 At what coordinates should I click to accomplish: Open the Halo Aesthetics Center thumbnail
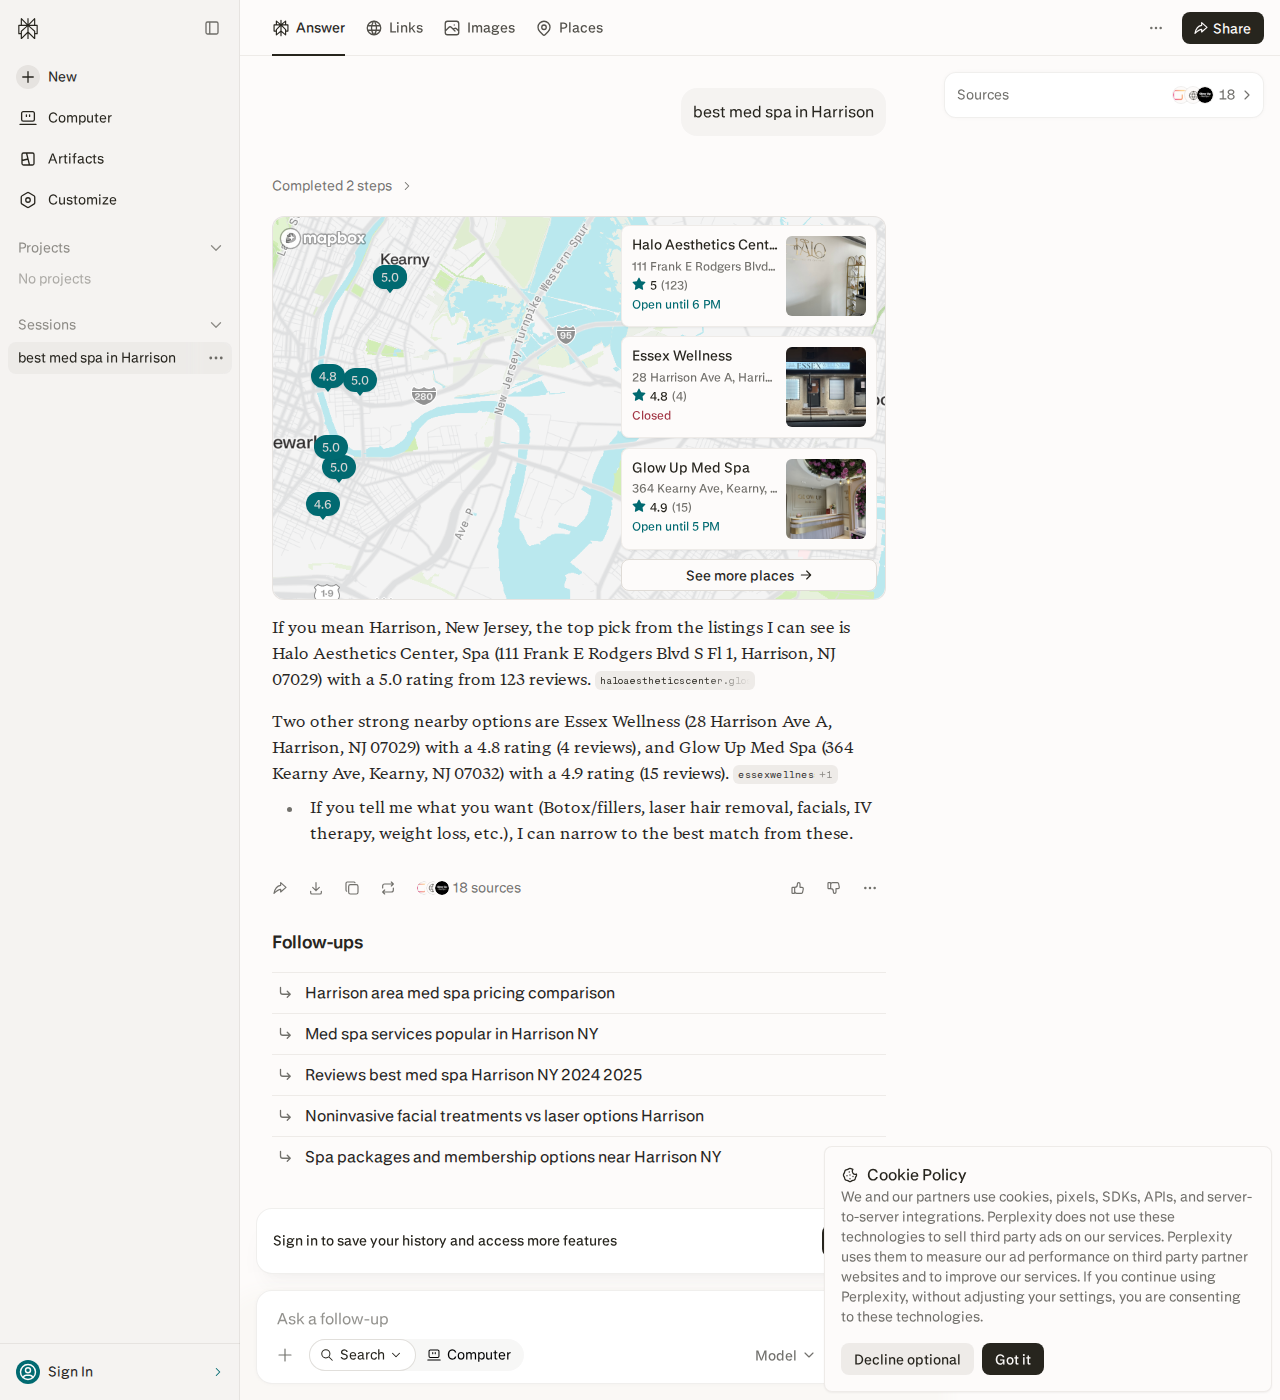coord(826,276)
